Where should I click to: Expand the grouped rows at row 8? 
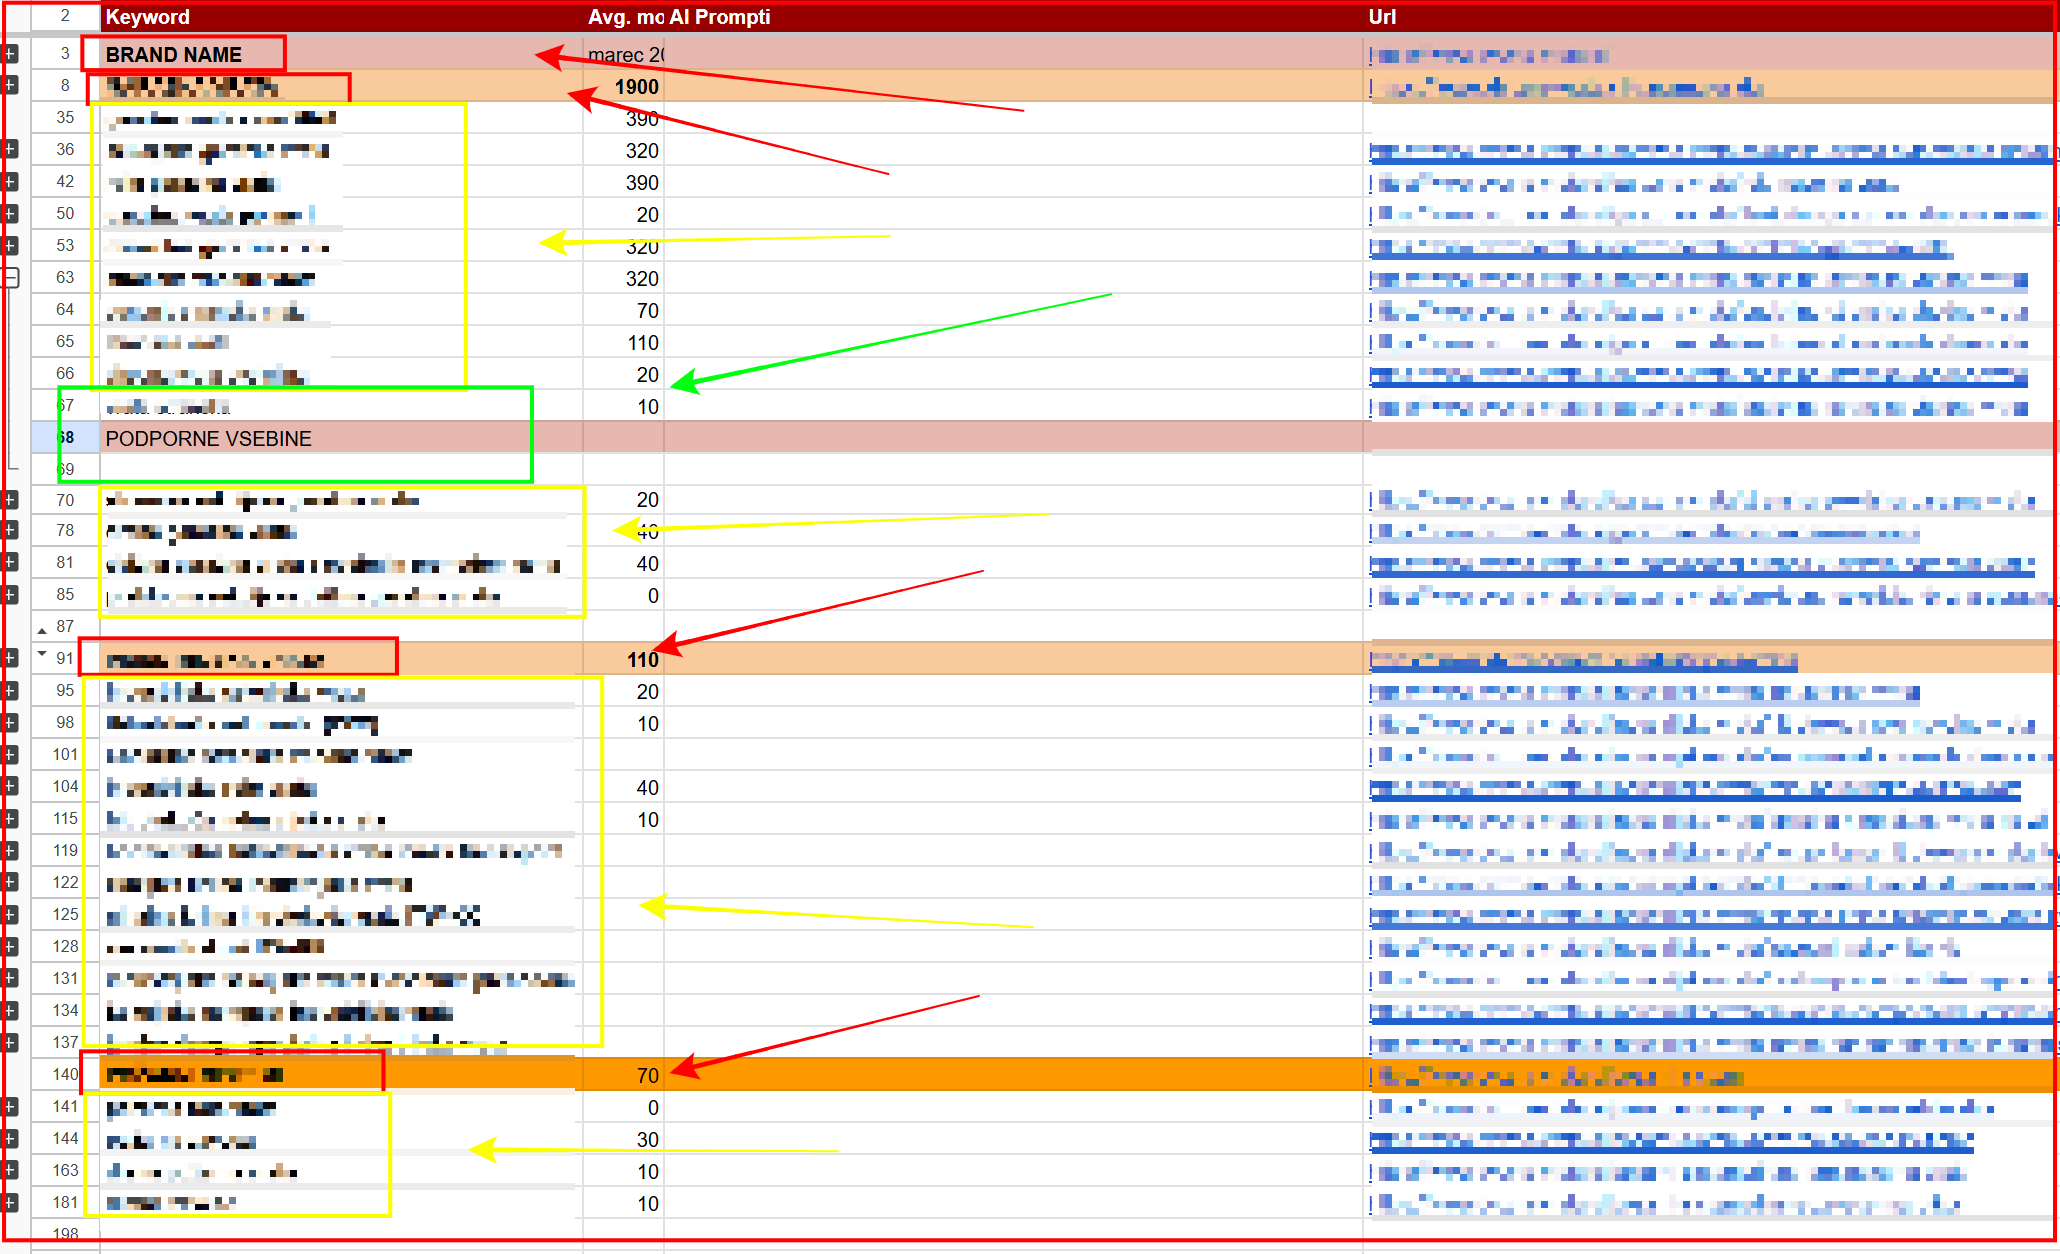11,85
